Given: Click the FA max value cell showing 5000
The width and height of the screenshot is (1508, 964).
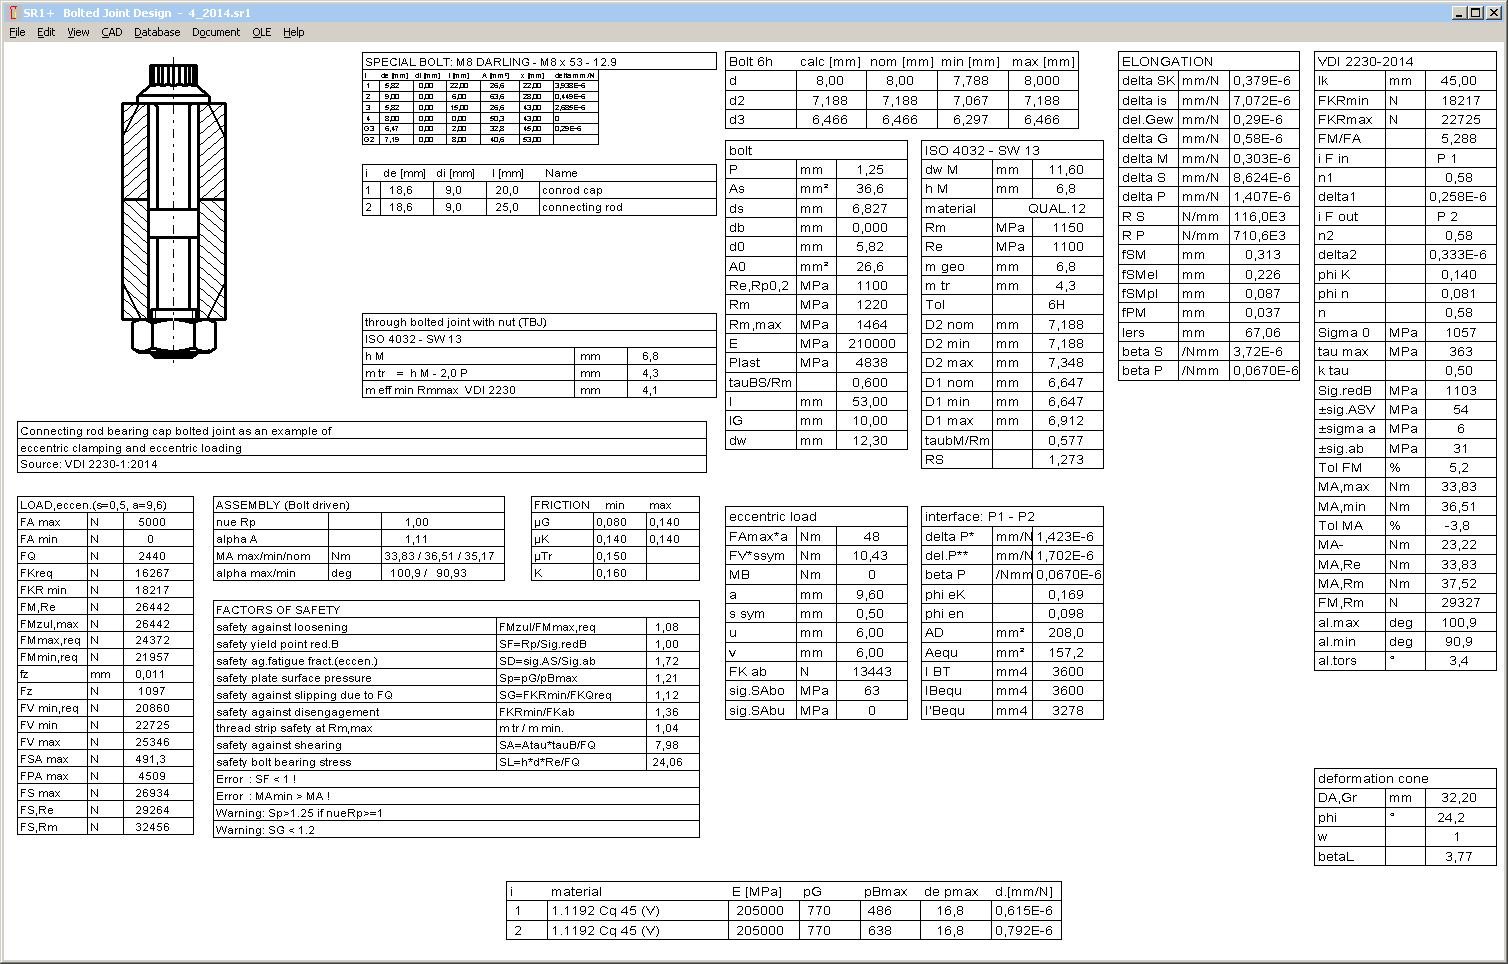Looking at the screenshot, I should [x=160, y=521].
